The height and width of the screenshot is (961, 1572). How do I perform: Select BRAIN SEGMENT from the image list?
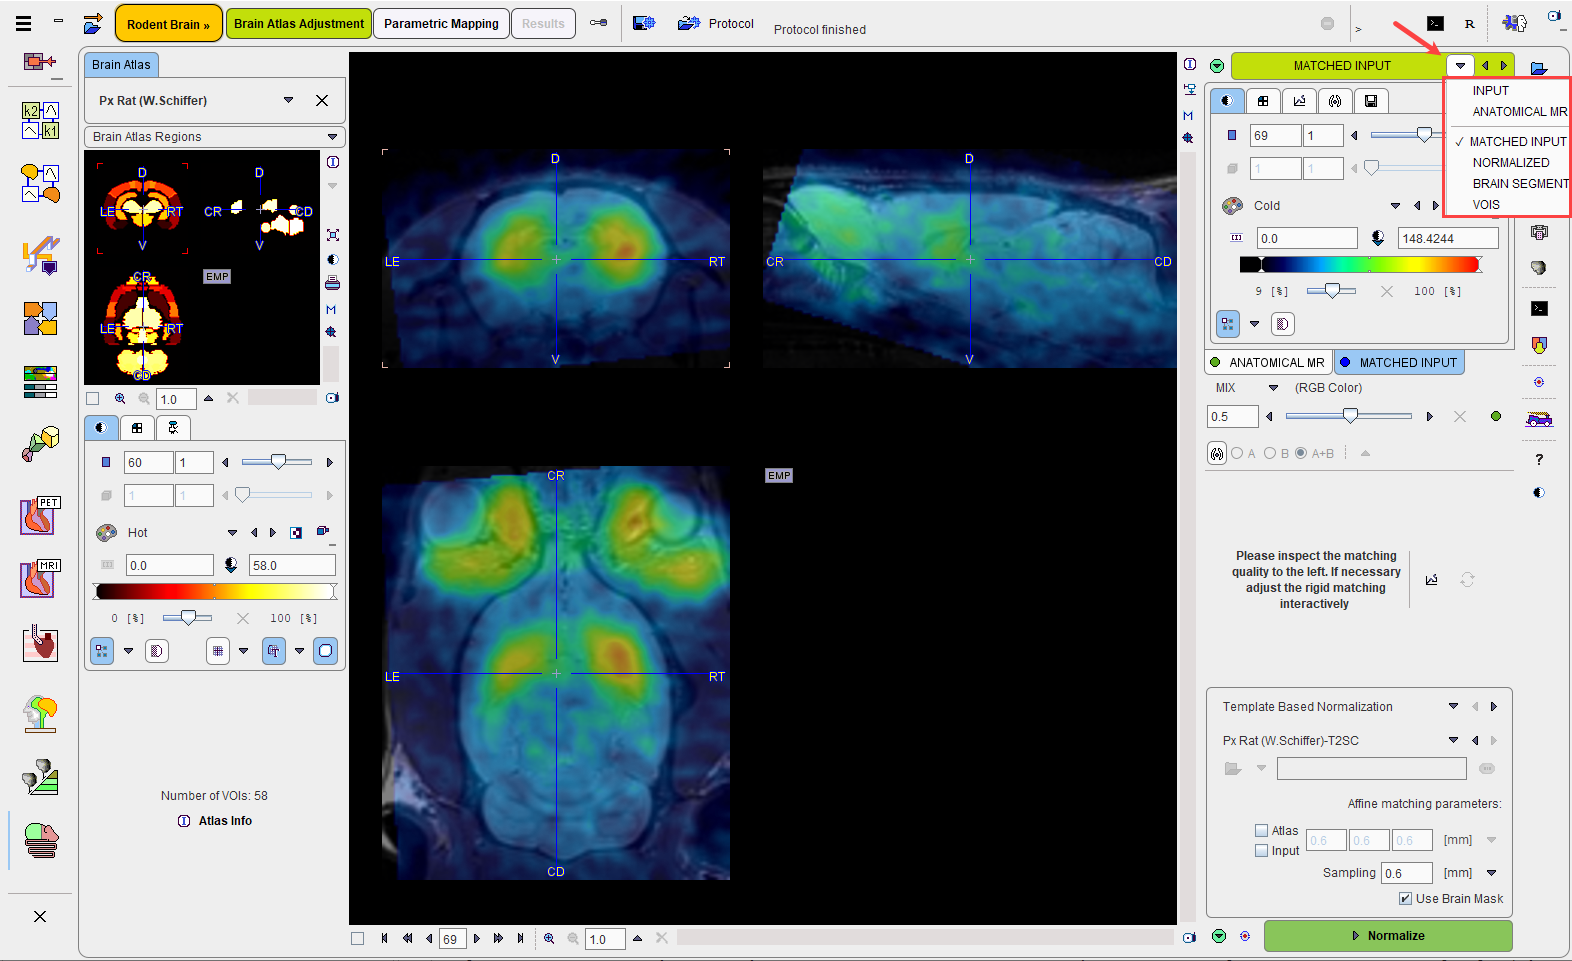pyautogui.click(x=1520, y=183)
